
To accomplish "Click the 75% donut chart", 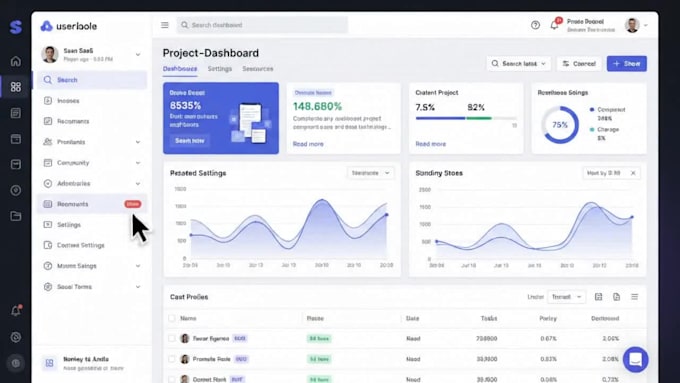I will (x=560, y=125).
